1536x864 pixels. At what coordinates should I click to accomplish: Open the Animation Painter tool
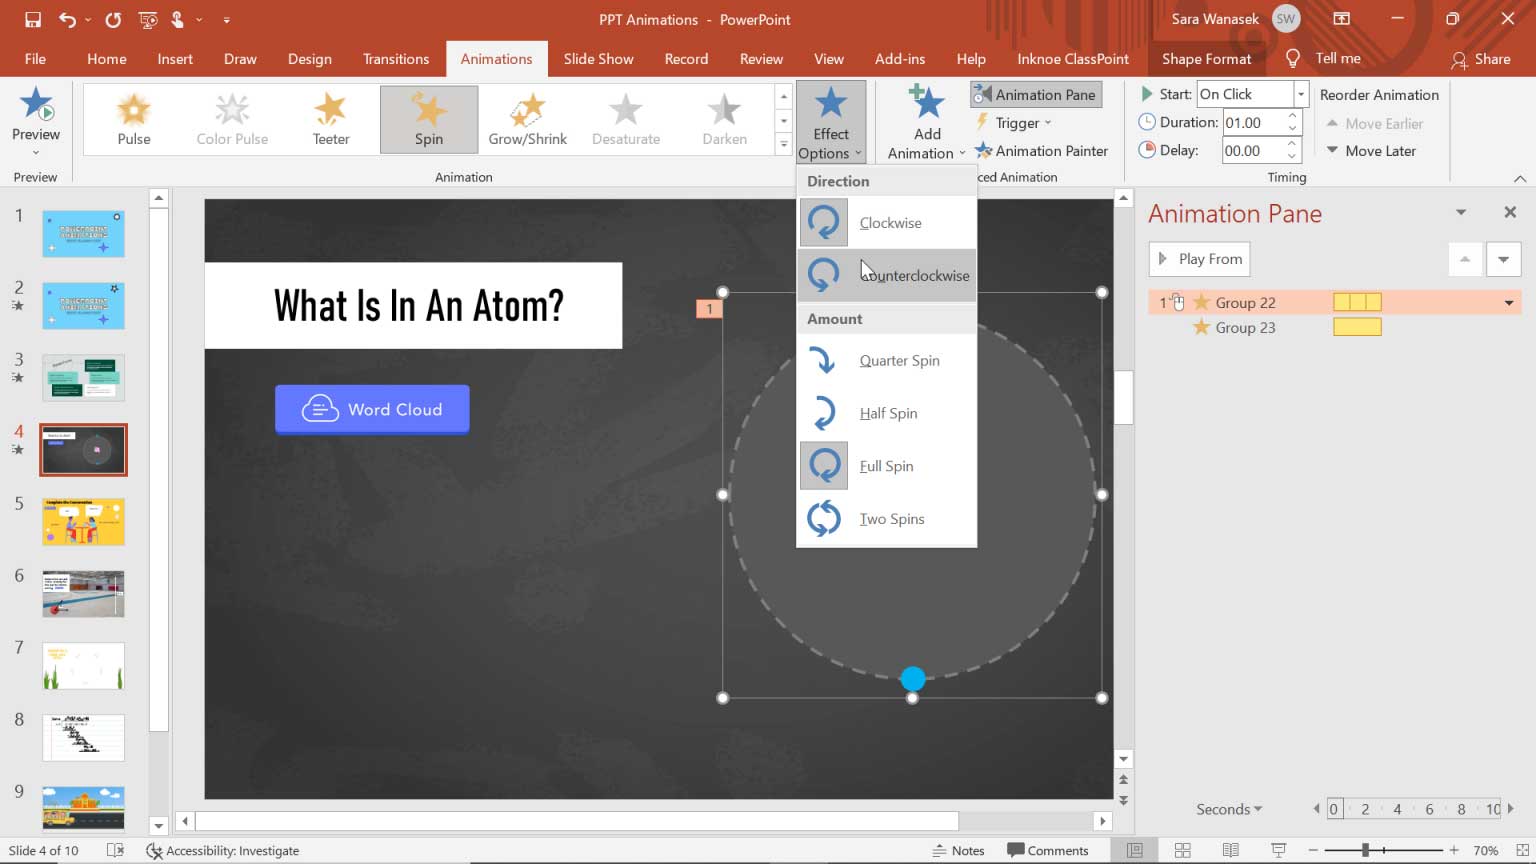[x=1043, y=151]
